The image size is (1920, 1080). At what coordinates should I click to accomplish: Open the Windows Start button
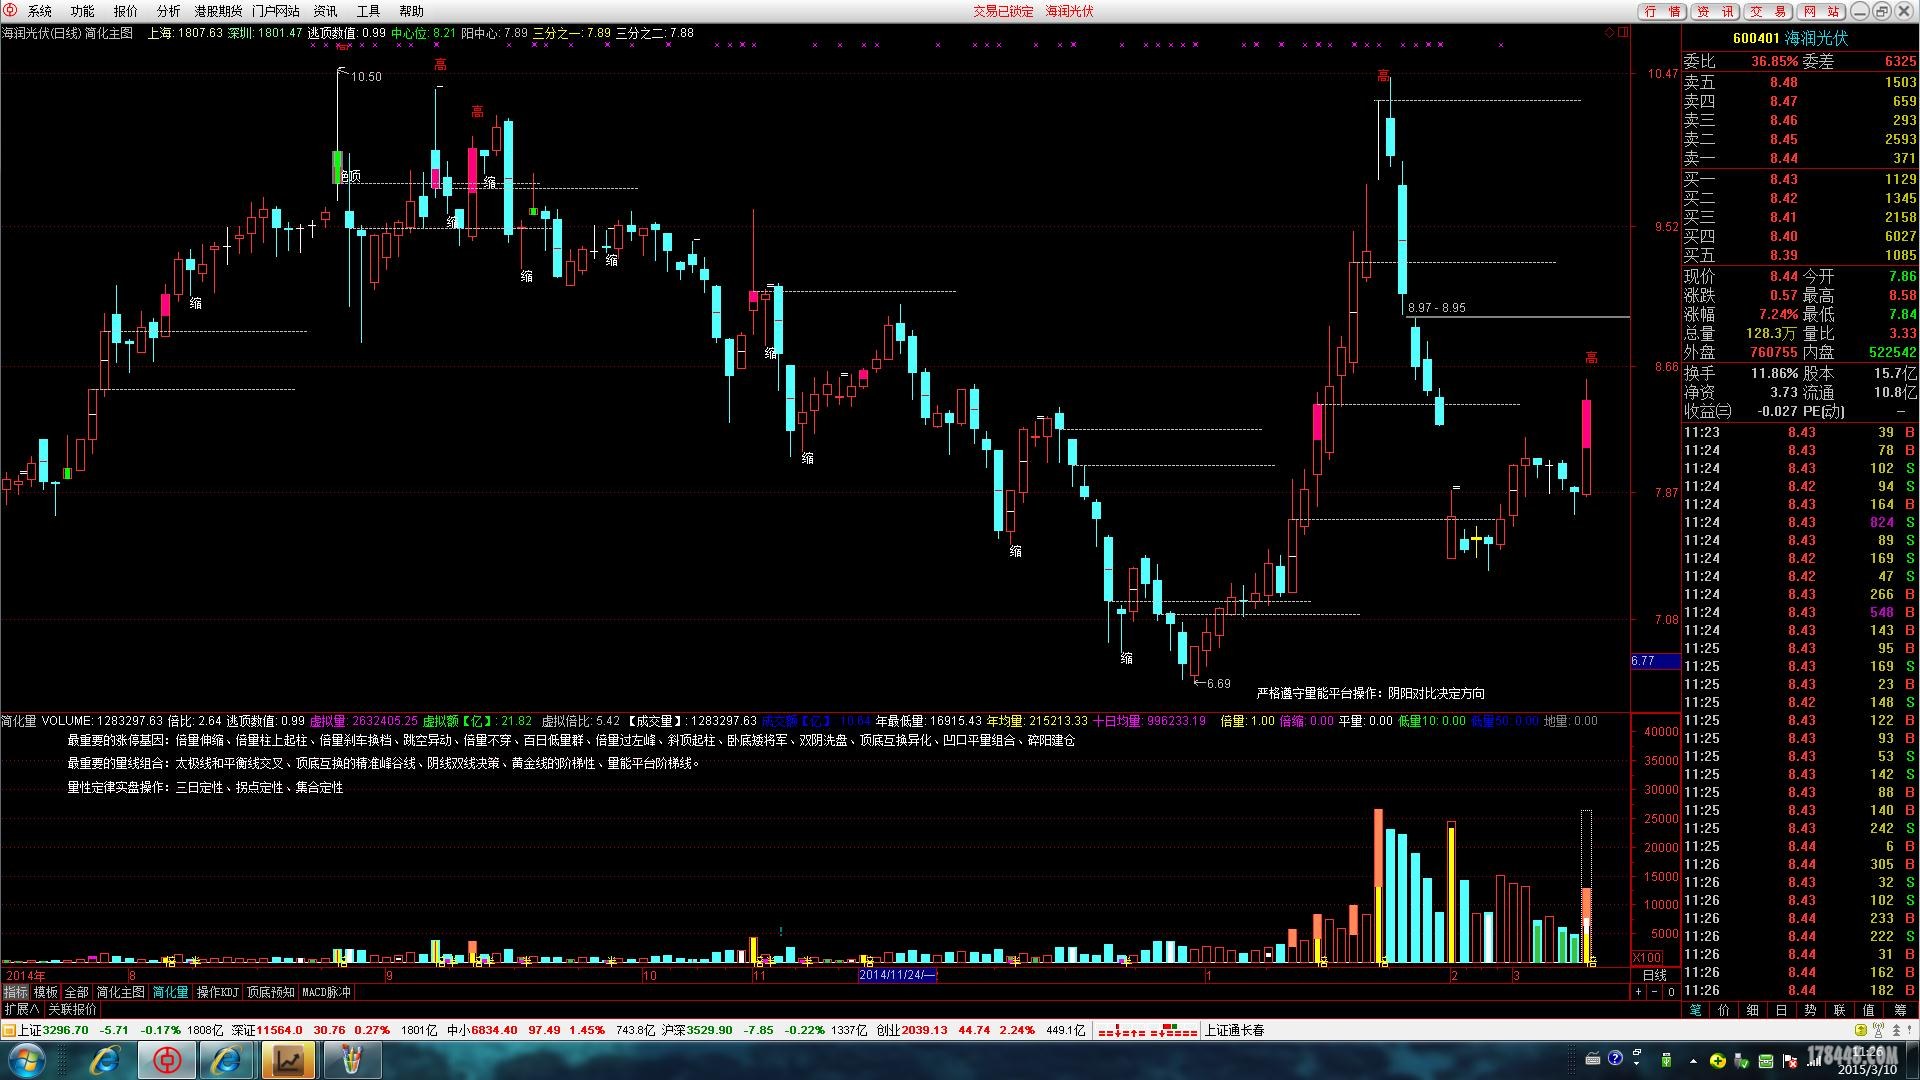pos(27,1060)
